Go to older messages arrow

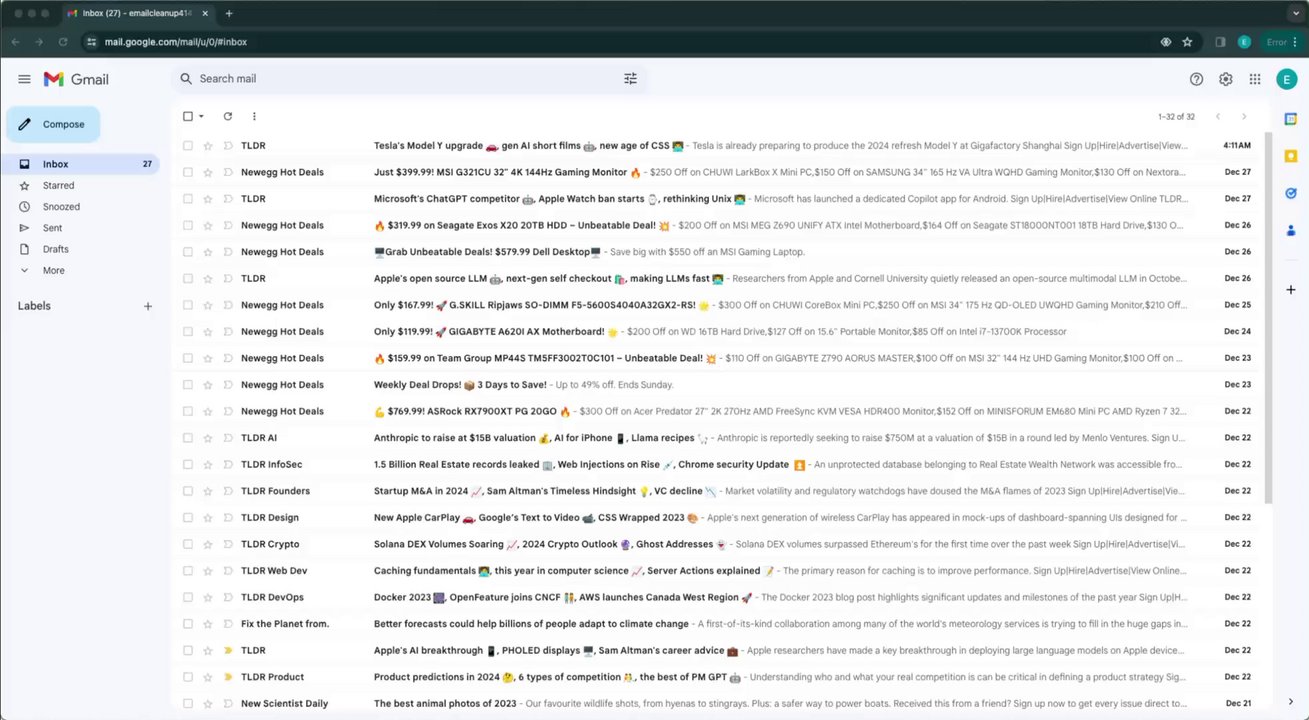[x=1243, y=117]
